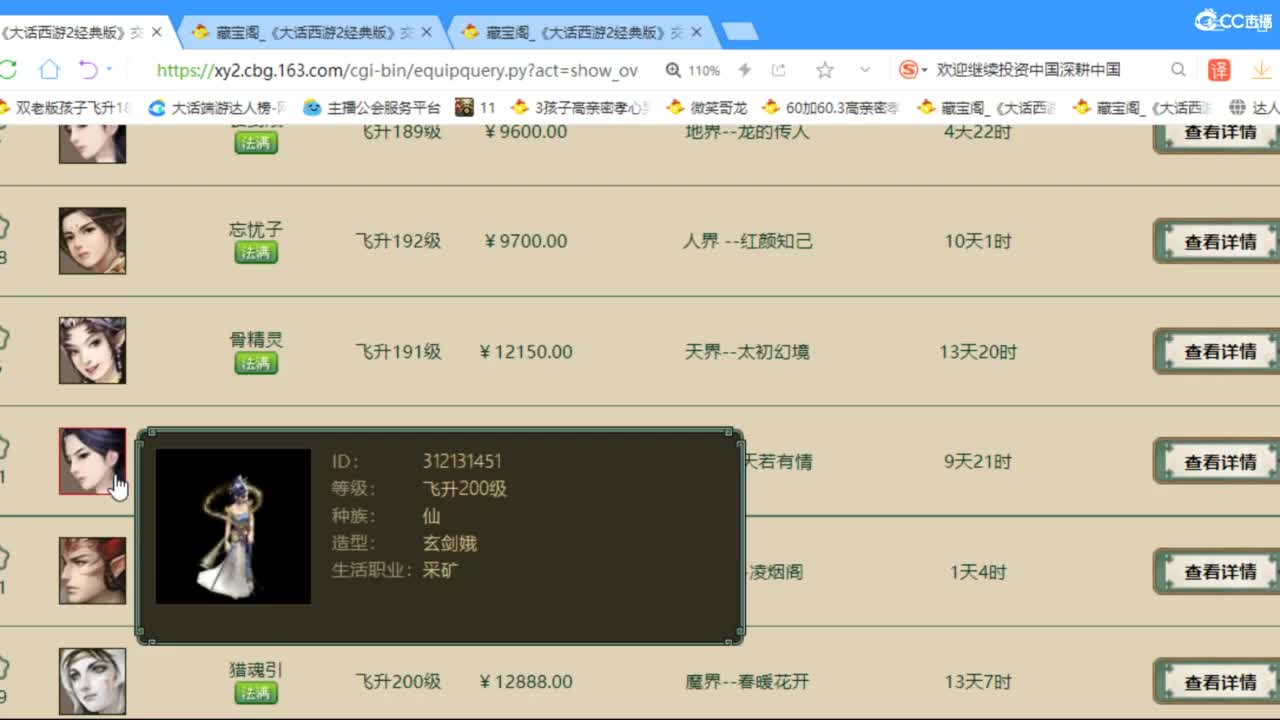Click the 骨精灵 character portrait
The image size is (1280, 720).
click(x=92, y=350)
